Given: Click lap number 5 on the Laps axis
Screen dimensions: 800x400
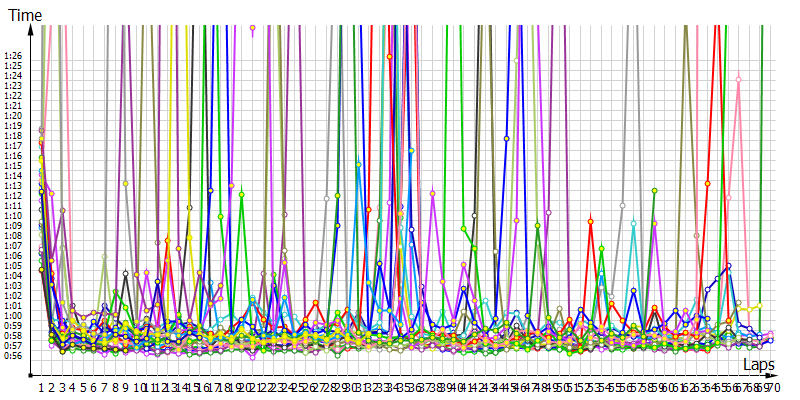Looking at the screenshot, I should click(83, 386).
